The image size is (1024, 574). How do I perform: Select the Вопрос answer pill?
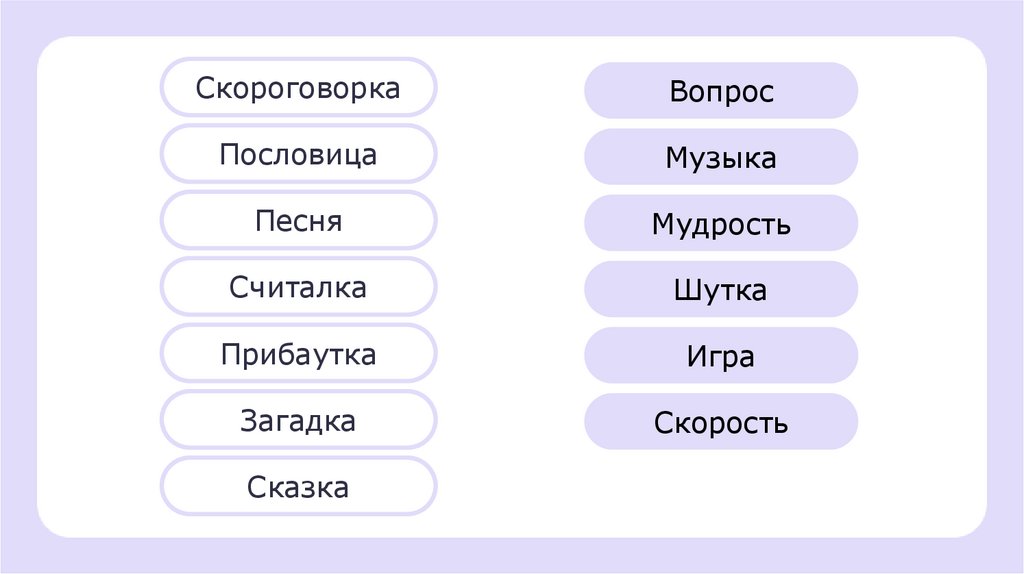click(721, 92)
